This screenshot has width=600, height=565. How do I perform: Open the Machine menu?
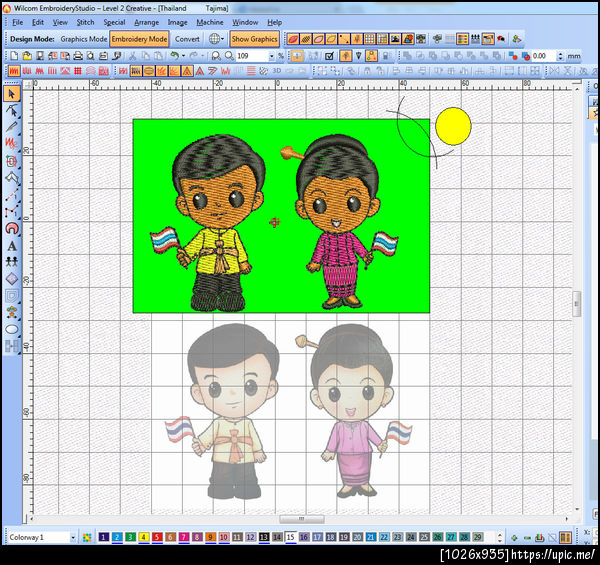tap(210, 23)
